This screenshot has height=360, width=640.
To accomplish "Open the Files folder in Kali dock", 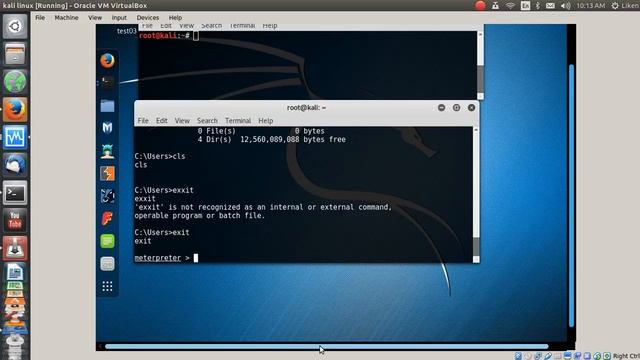I will pos(107,106).
